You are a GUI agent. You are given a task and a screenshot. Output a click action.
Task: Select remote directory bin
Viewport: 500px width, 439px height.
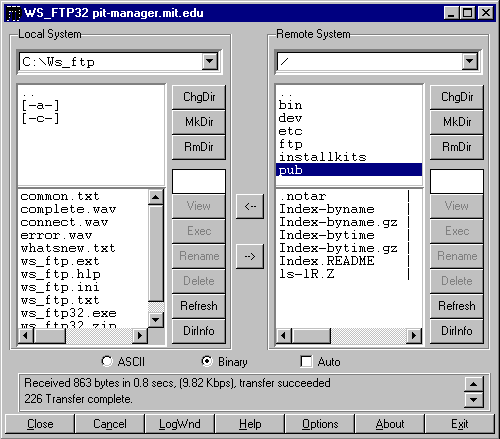point(290,105)
